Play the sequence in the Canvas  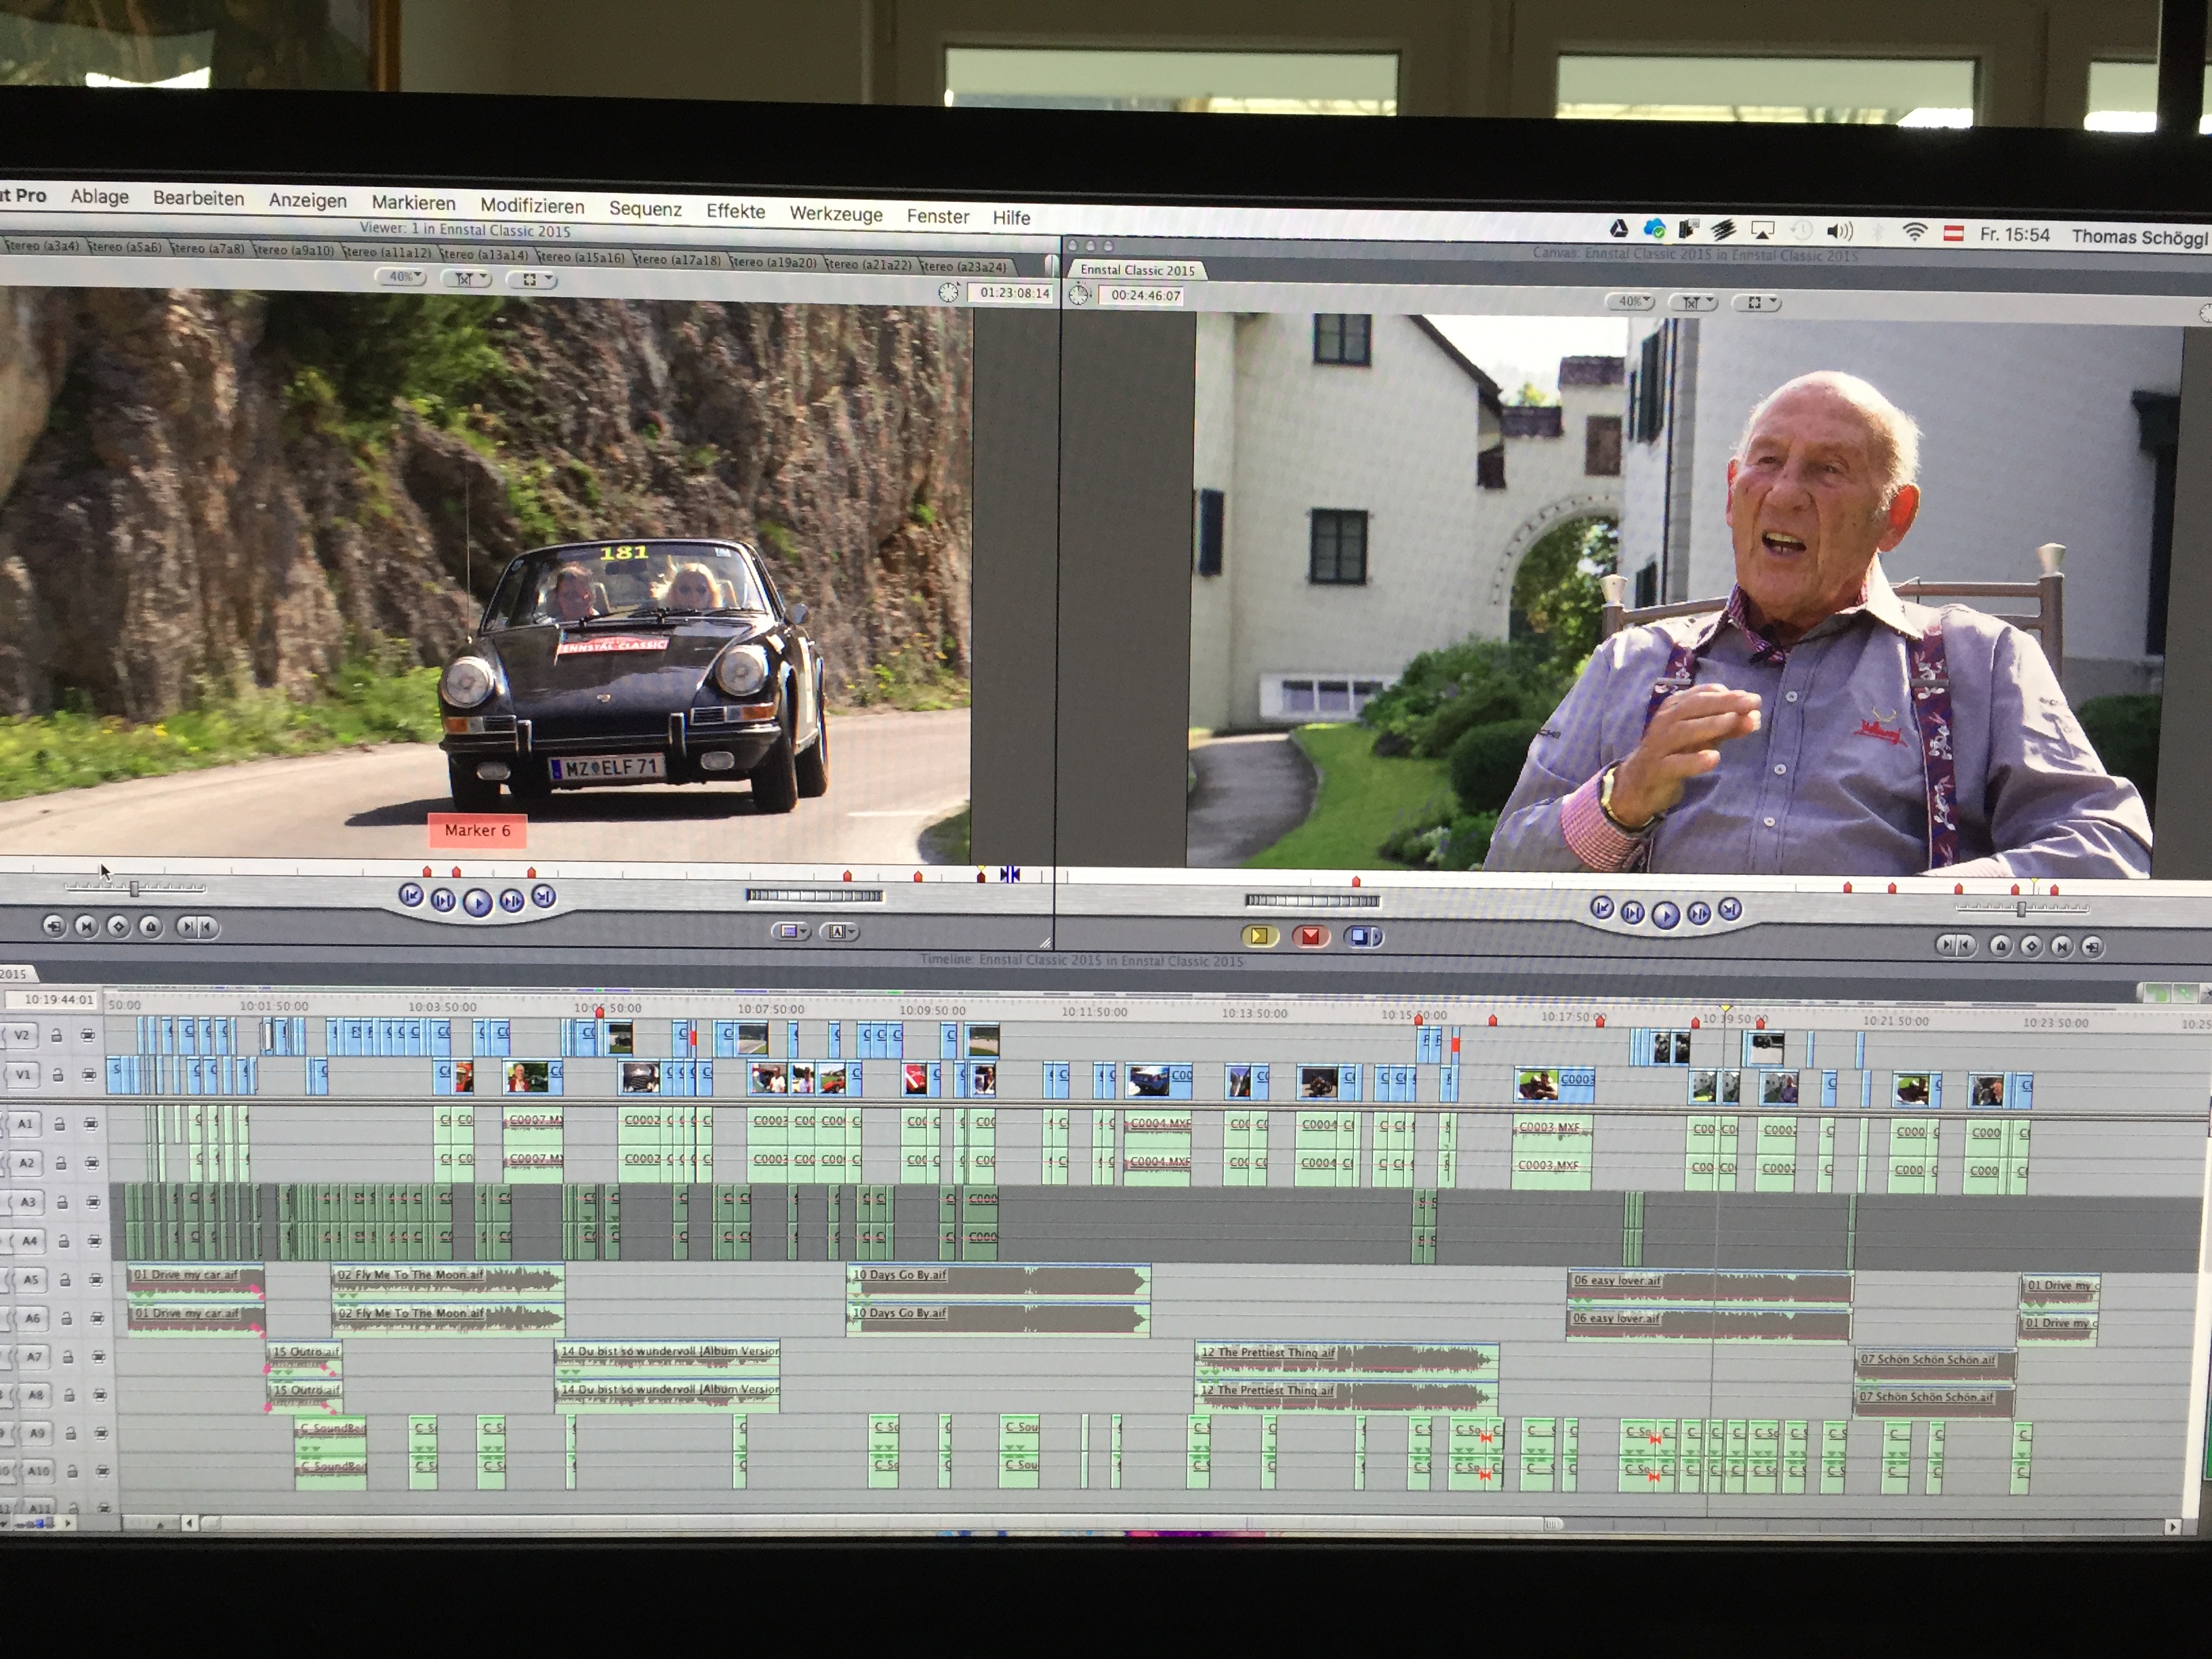[1665, 914]
